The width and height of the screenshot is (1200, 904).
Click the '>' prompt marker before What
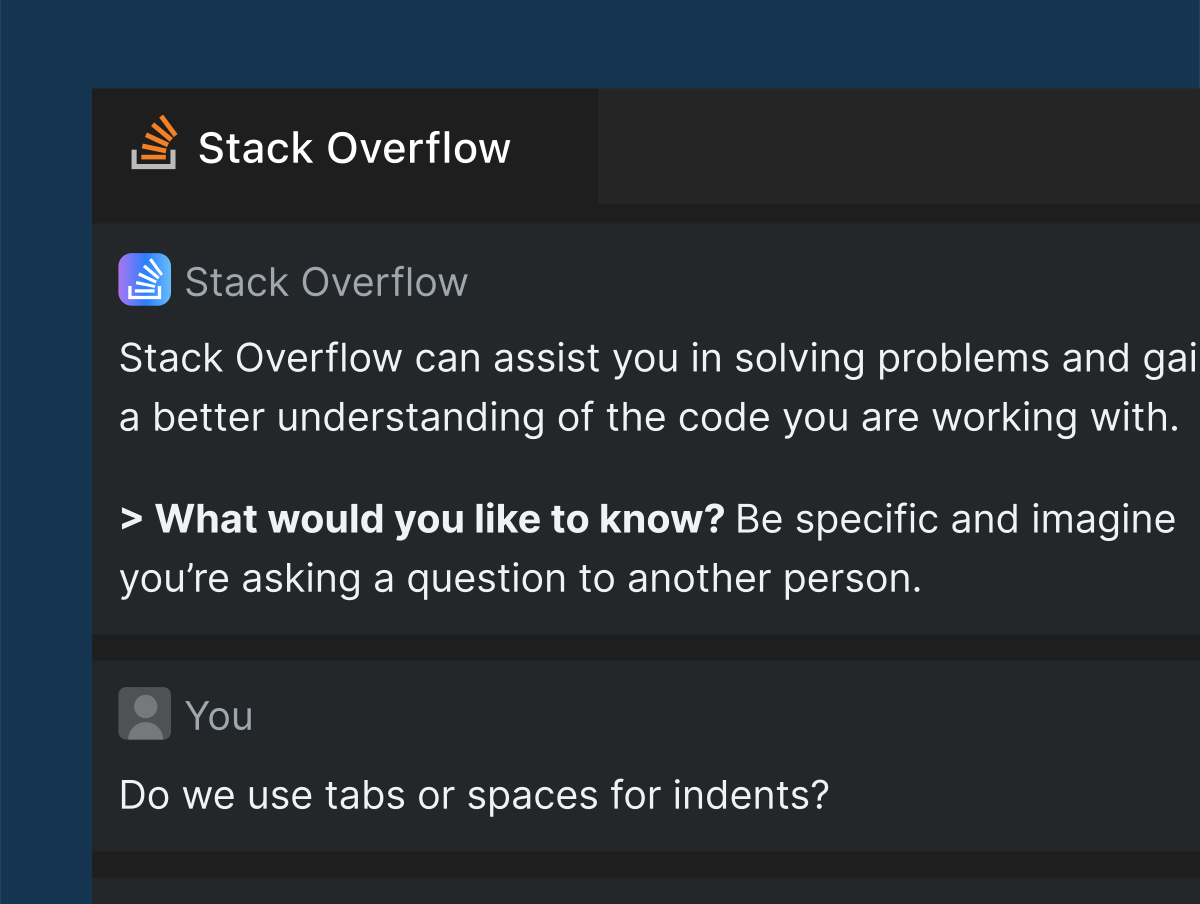130,520
